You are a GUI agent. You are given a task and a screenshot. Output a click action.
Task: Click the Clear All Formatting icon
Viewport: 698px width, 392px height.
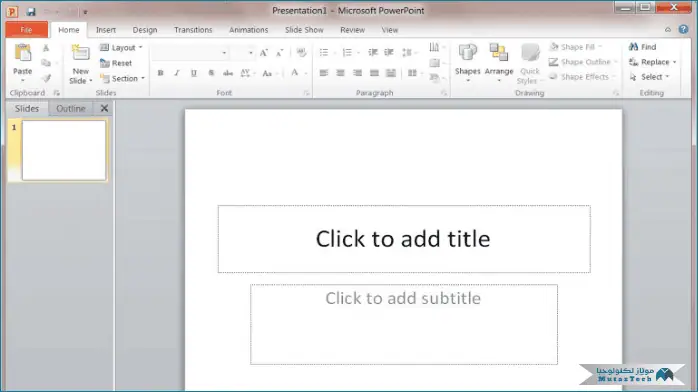tap(301, 53)
